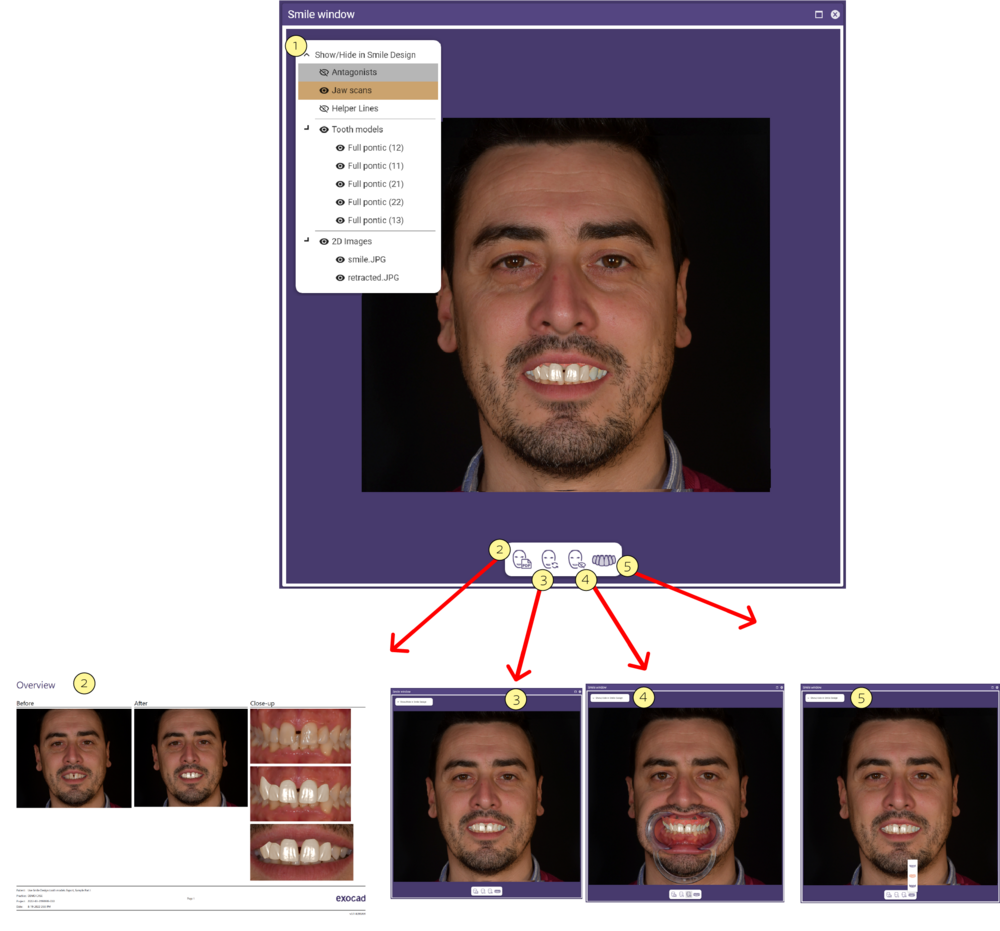Hide Full pontic (22) eye toggle
The height and width of the screenshot is (931, 1000).
(x=340, y=202)
